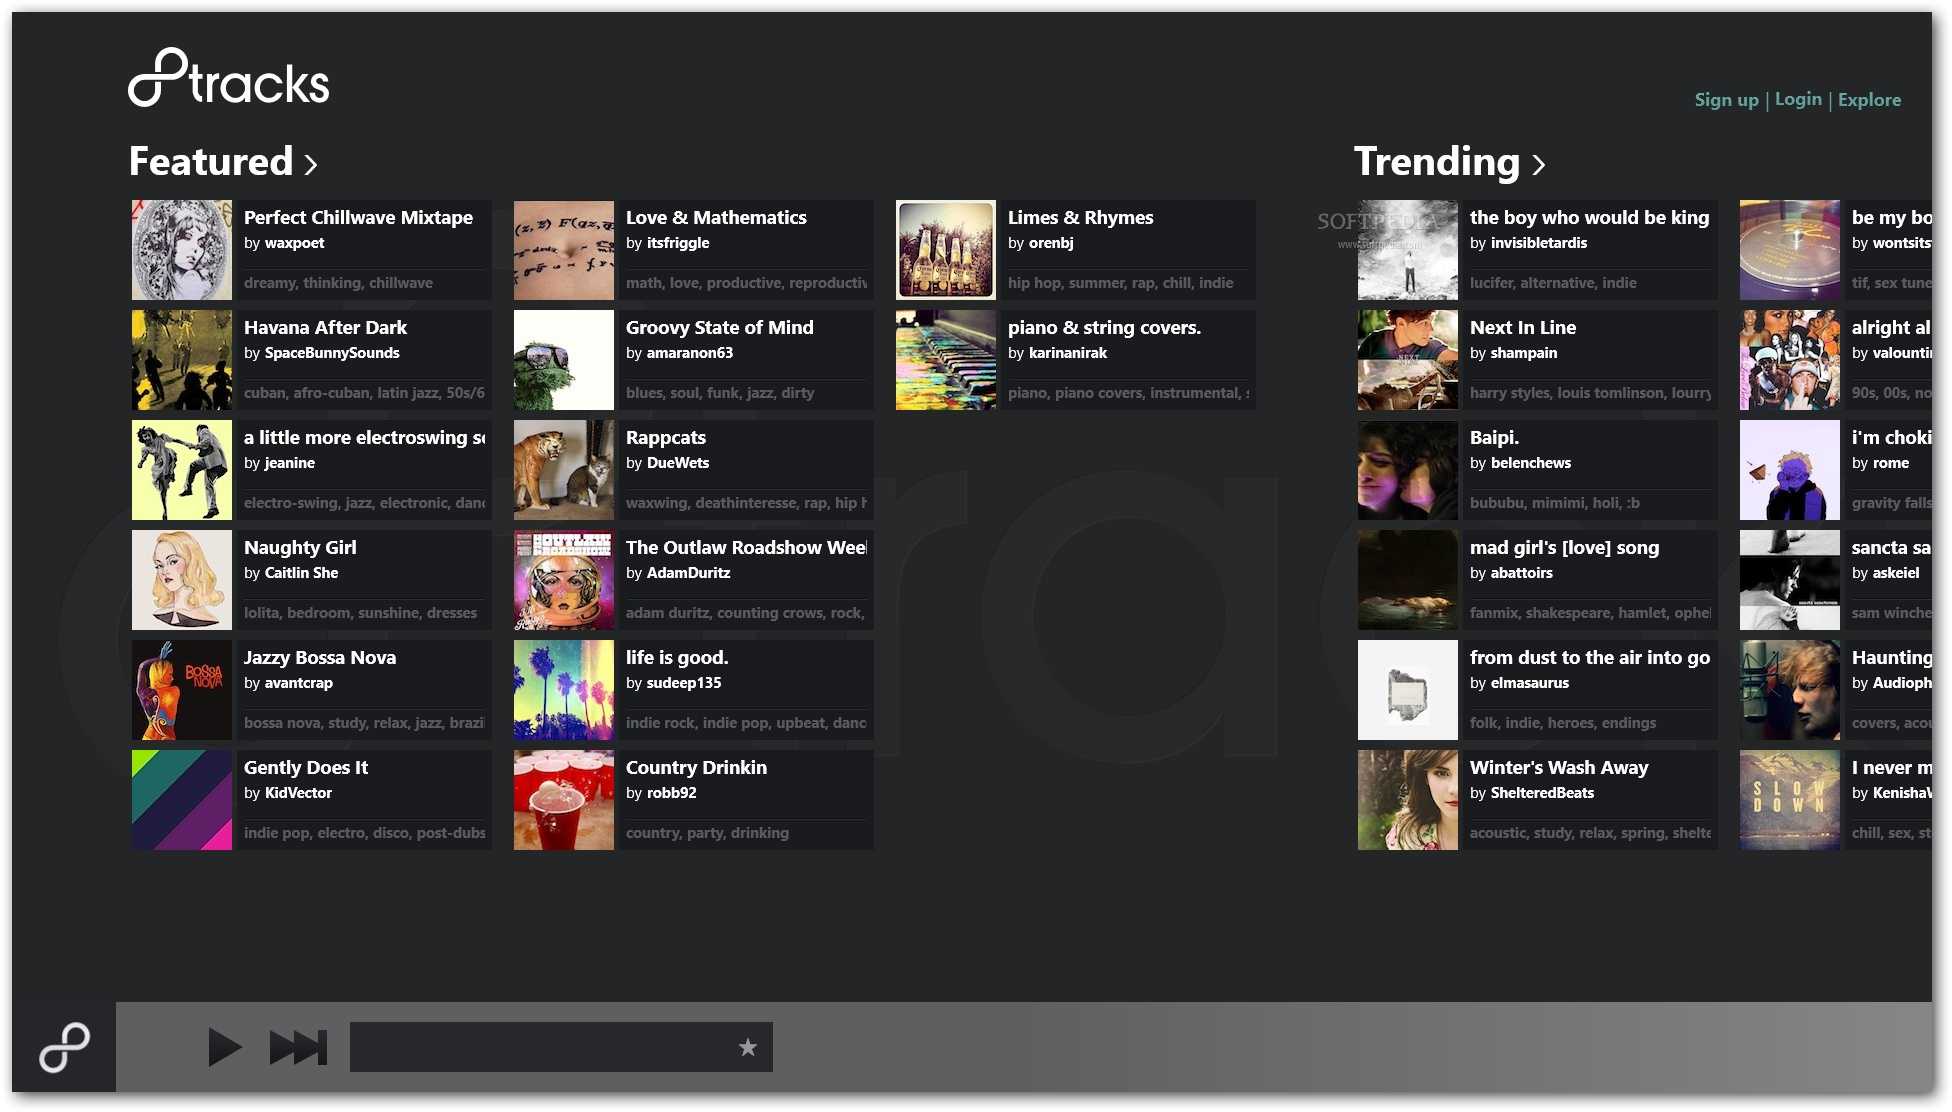Select the Jazzy Bossa Nova album thumbnail

pyautogui.click(x=182, y=690)
